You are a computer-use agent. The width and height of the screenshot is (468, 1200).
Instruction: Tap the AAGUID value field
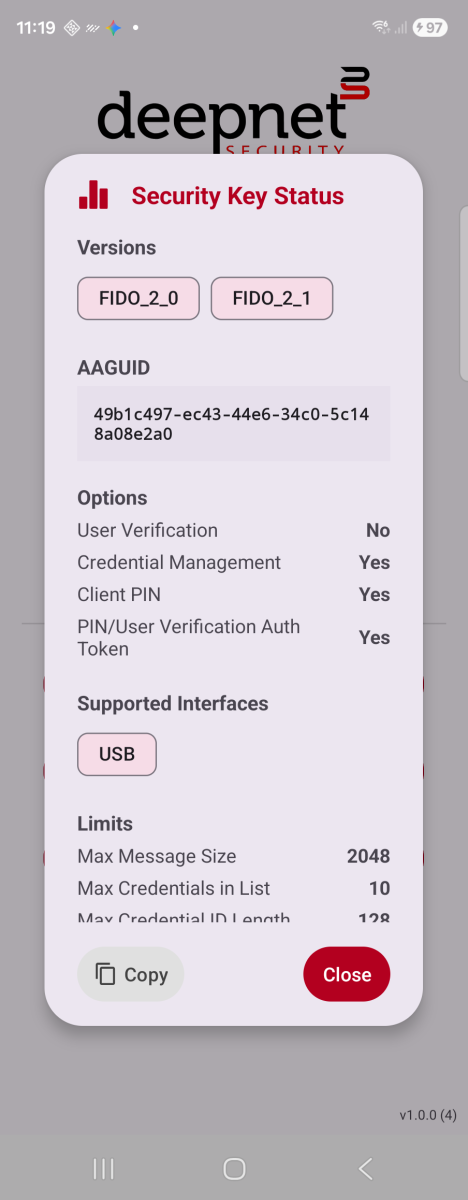[234, 424]
